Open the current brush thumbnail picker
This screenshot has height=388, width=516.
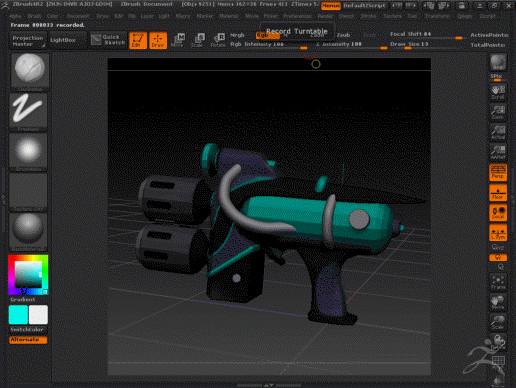click(x=29, y=71)
